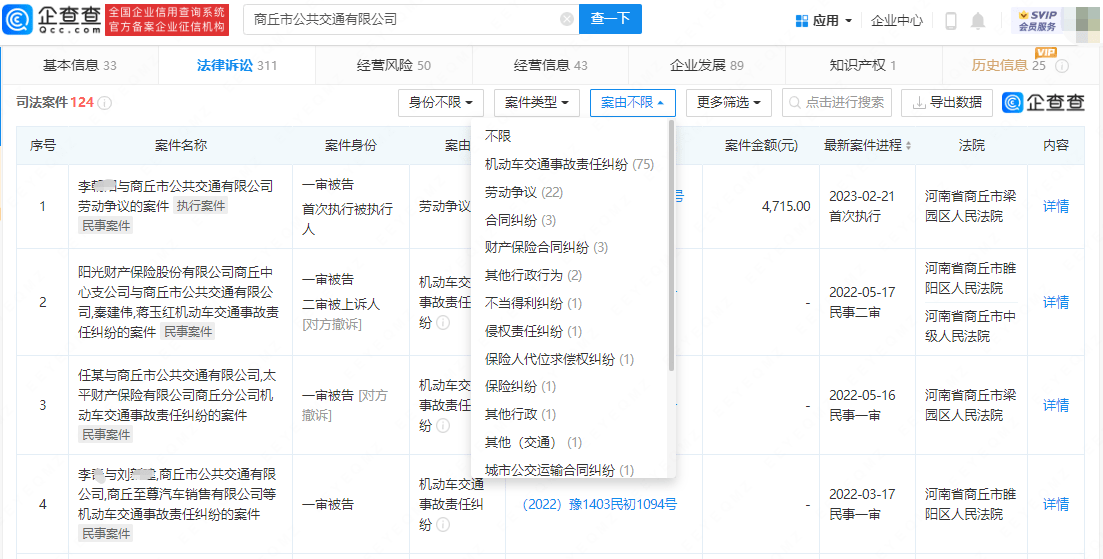Viewport: 1103px width, 559px height.
Task: Switch to 基本信息 tab
Action: 79,65
